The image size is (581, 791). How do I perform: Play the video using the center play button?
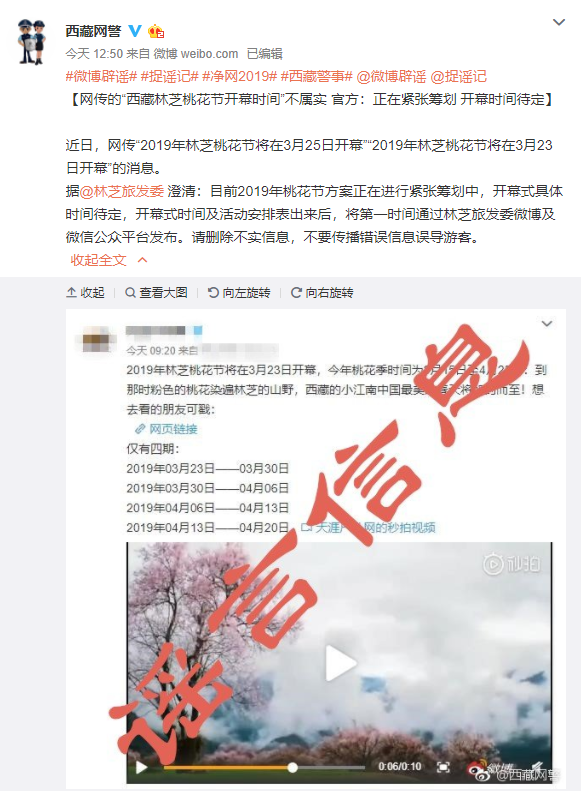(339, 663)
